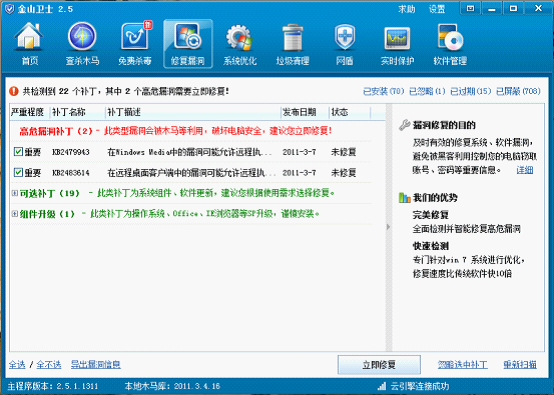The image size is (554, 395).
Task: Maximize the 金山卫士 window
Action: click(513, 8)
